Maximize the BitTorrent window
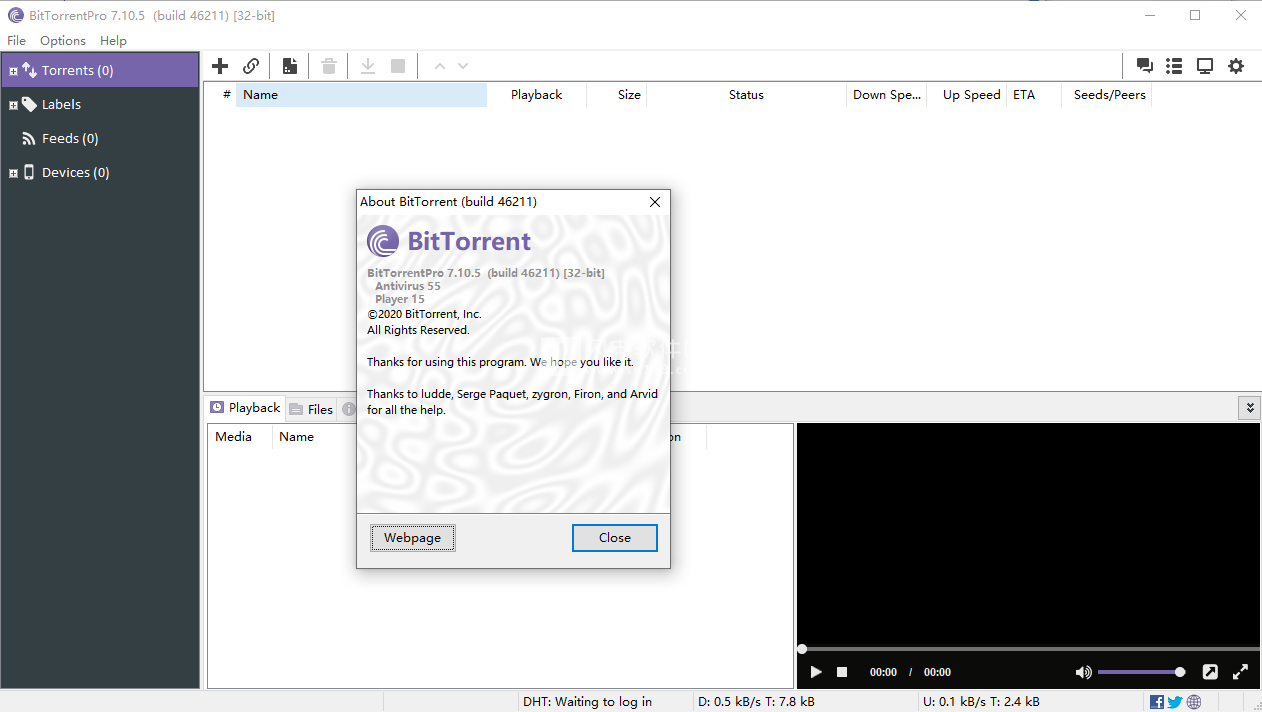1262x712 pixels. tap(1195, 15)
